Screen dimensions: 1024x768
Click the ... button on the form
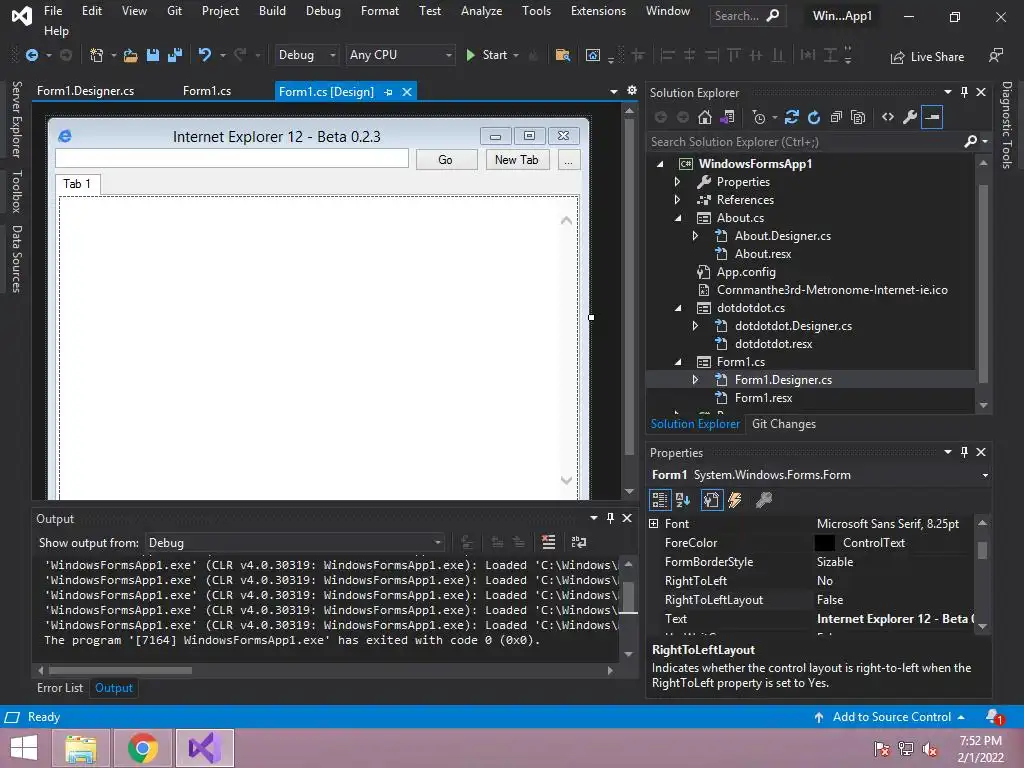[569, 160]
